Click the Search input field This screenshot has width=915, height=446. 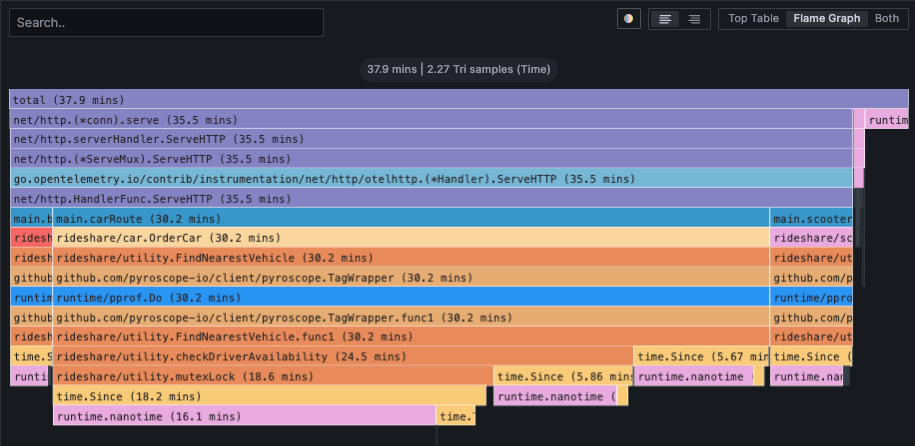pyautogui.click(x=166, y=23)
